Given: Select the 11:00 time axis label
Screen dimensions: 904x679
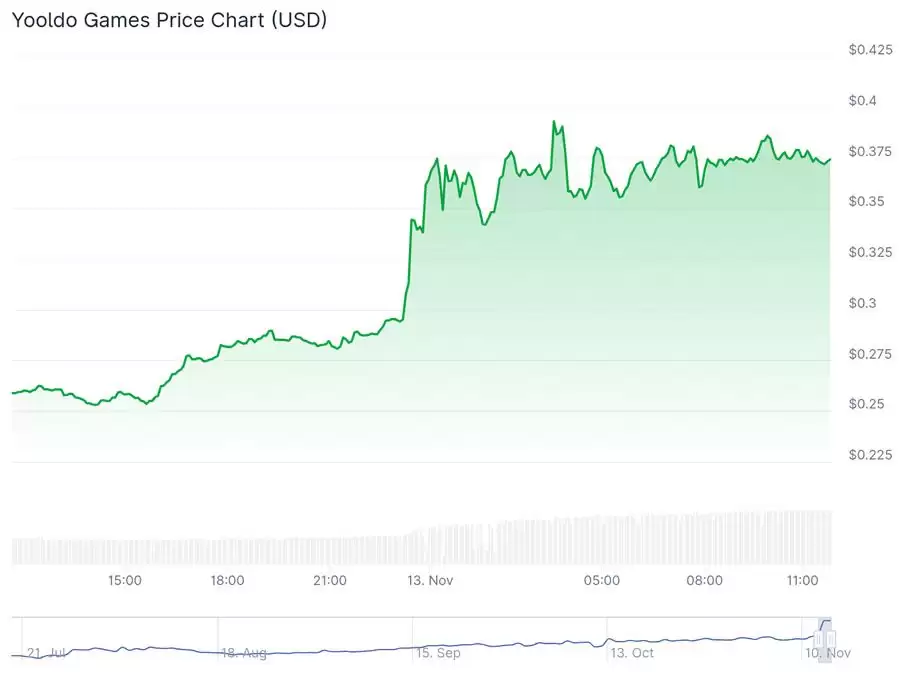Looking at the screenshot, I should 803,580.
